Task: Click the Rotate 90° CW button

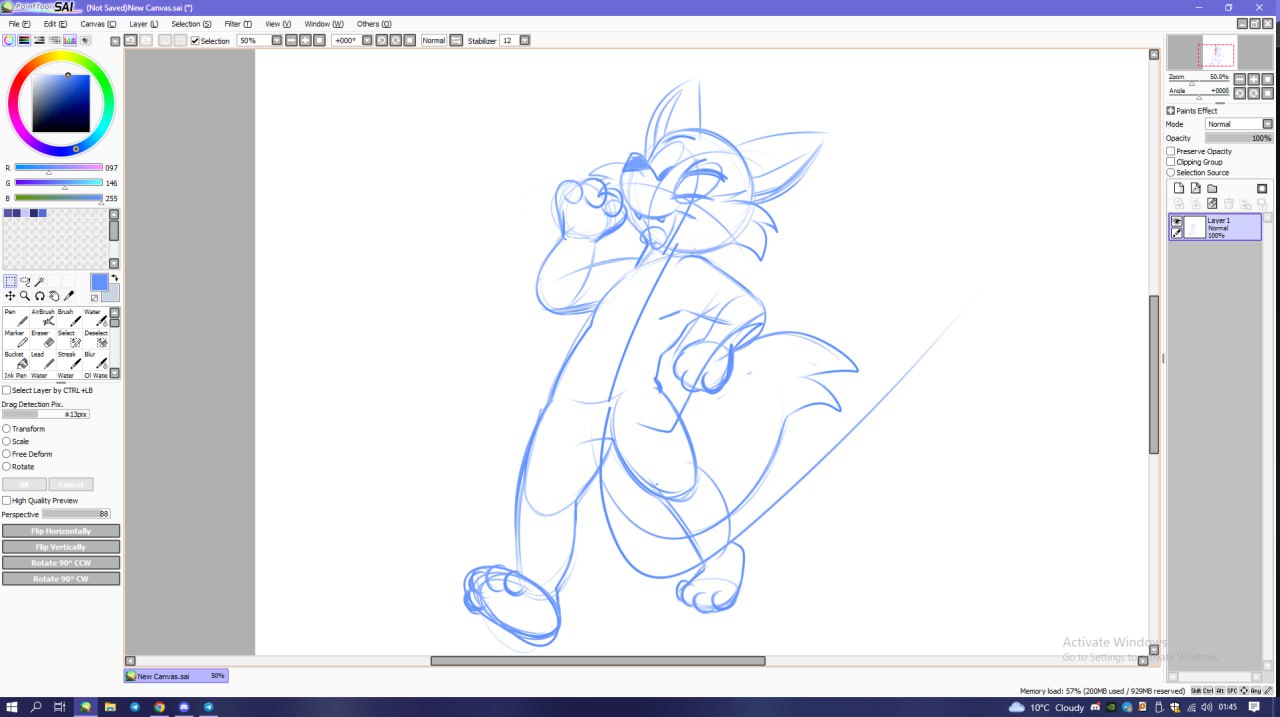Action: coord(61,579)
